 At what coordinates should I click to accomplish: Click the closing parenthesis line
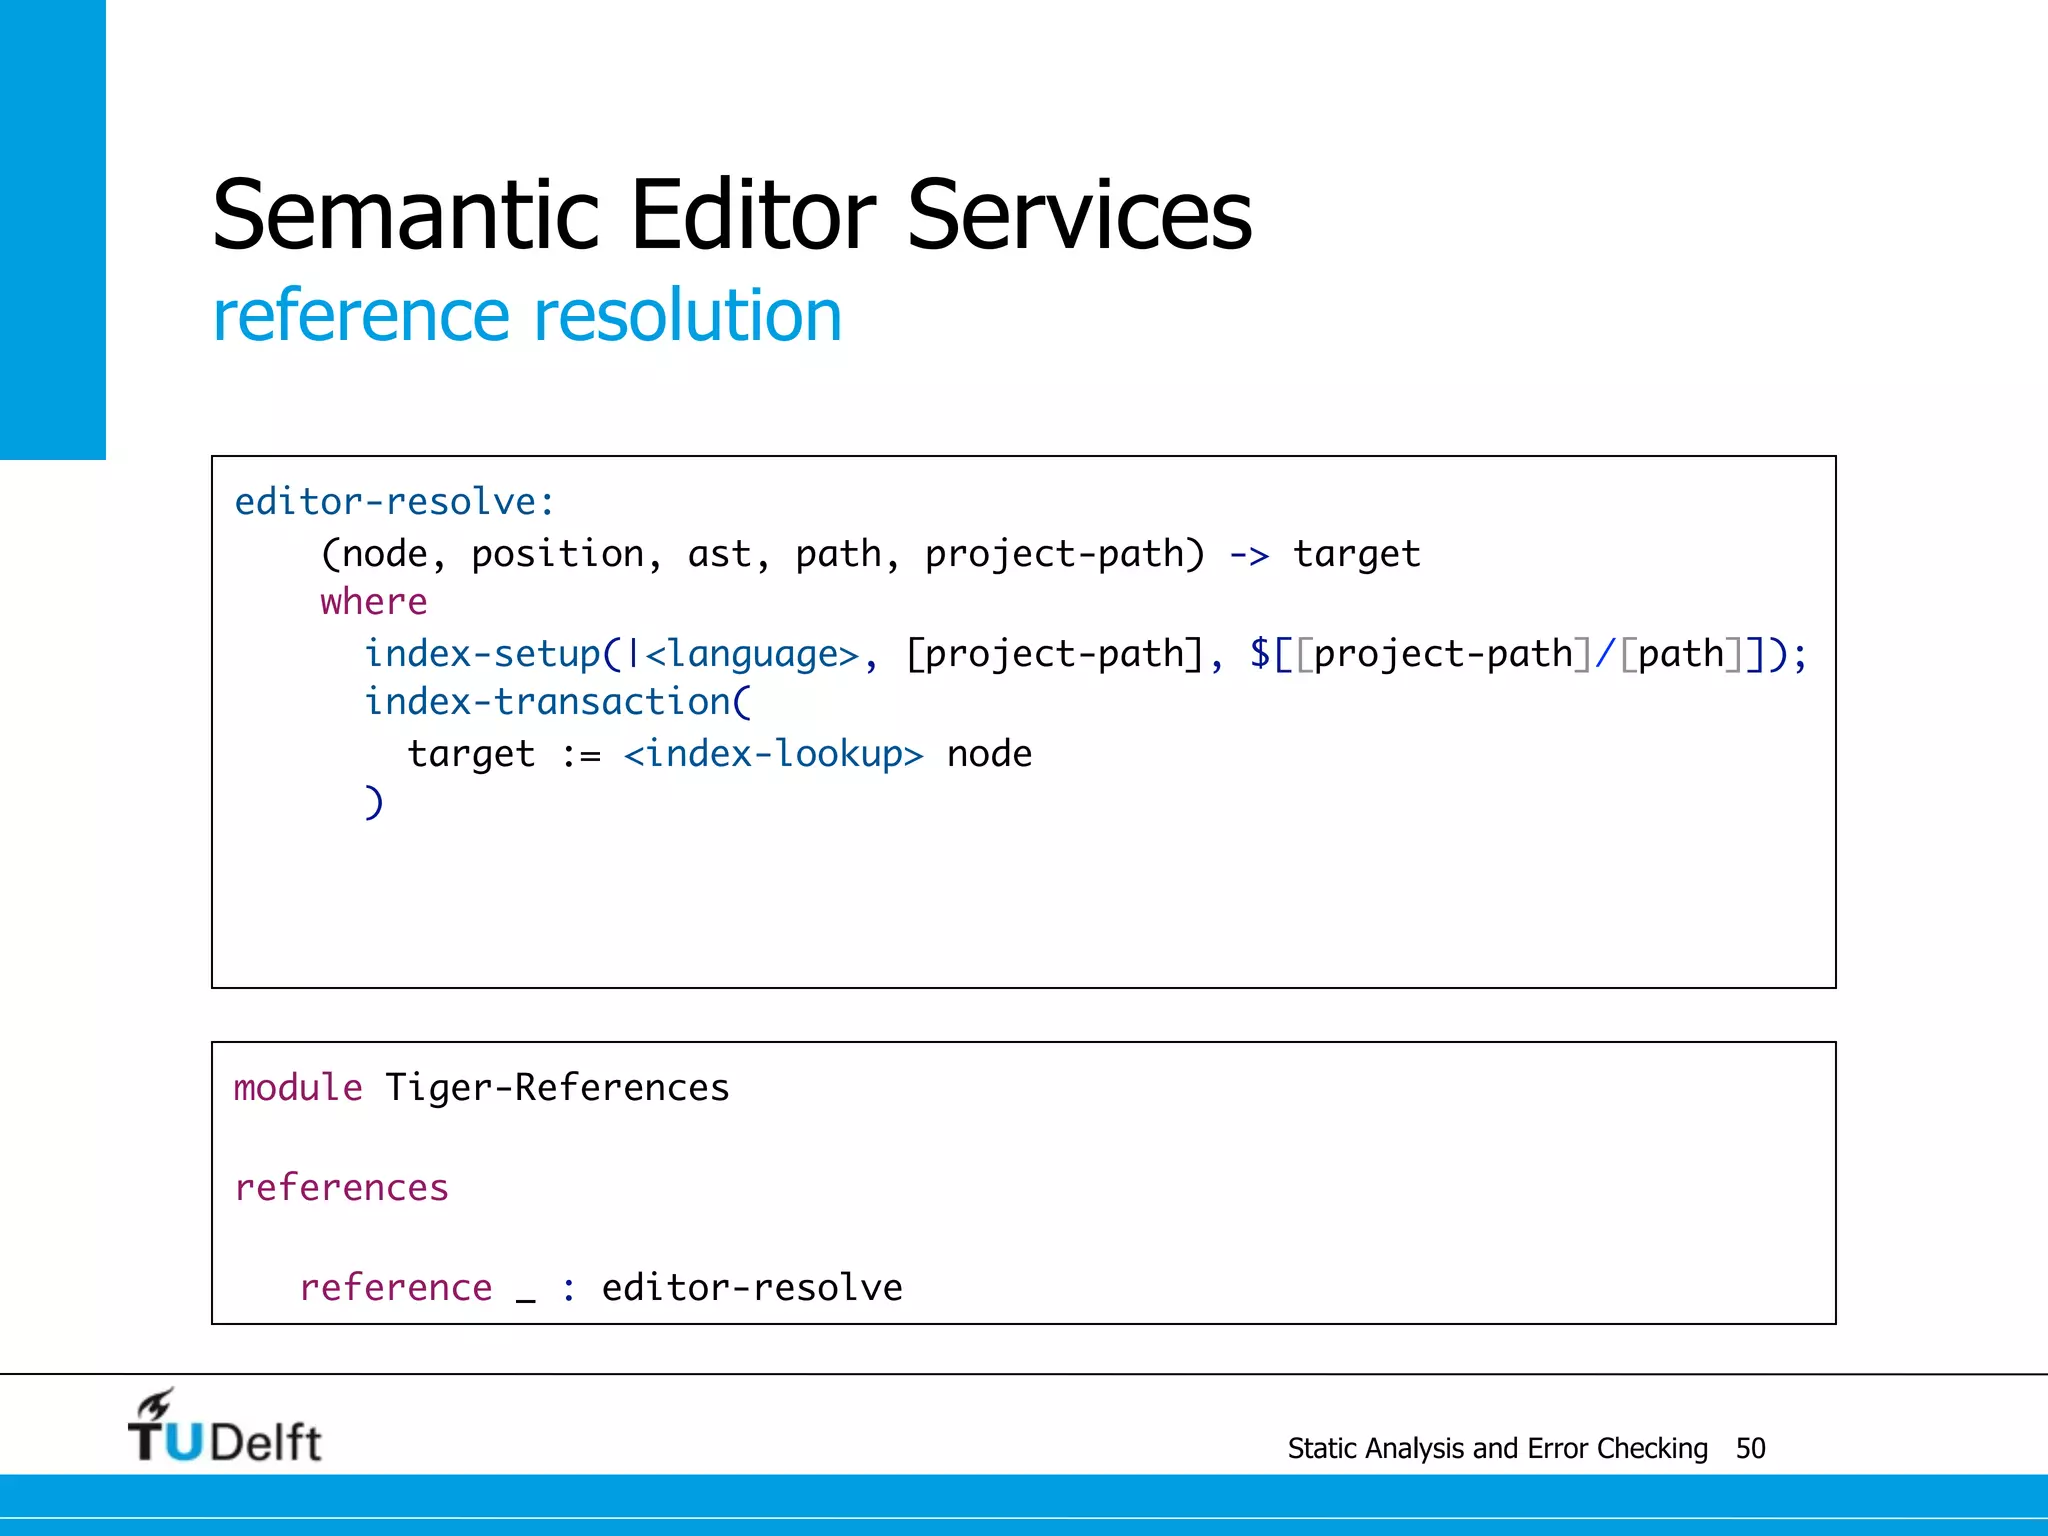coord(373,802)
